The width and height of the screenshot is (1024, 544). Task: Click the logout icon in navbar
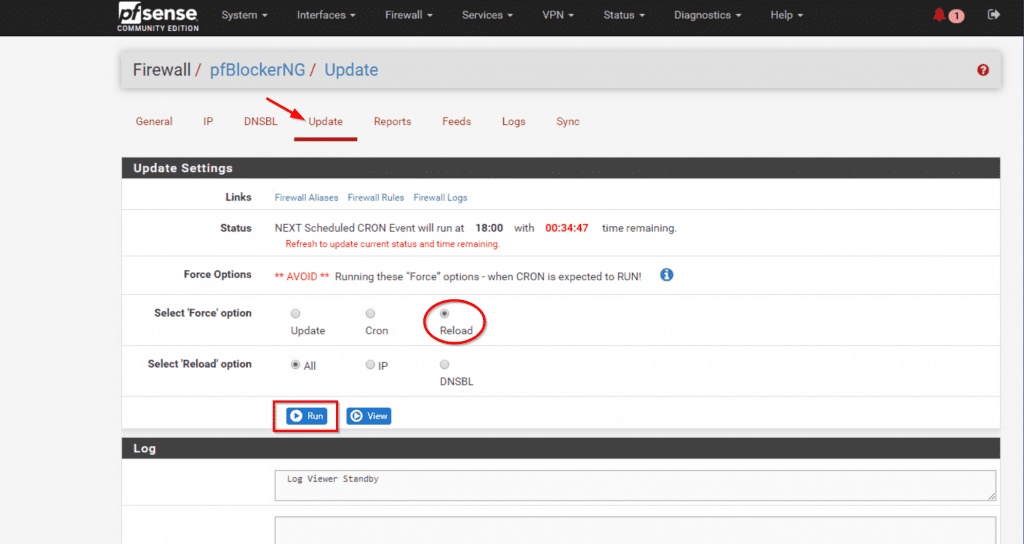coord(993,14)
